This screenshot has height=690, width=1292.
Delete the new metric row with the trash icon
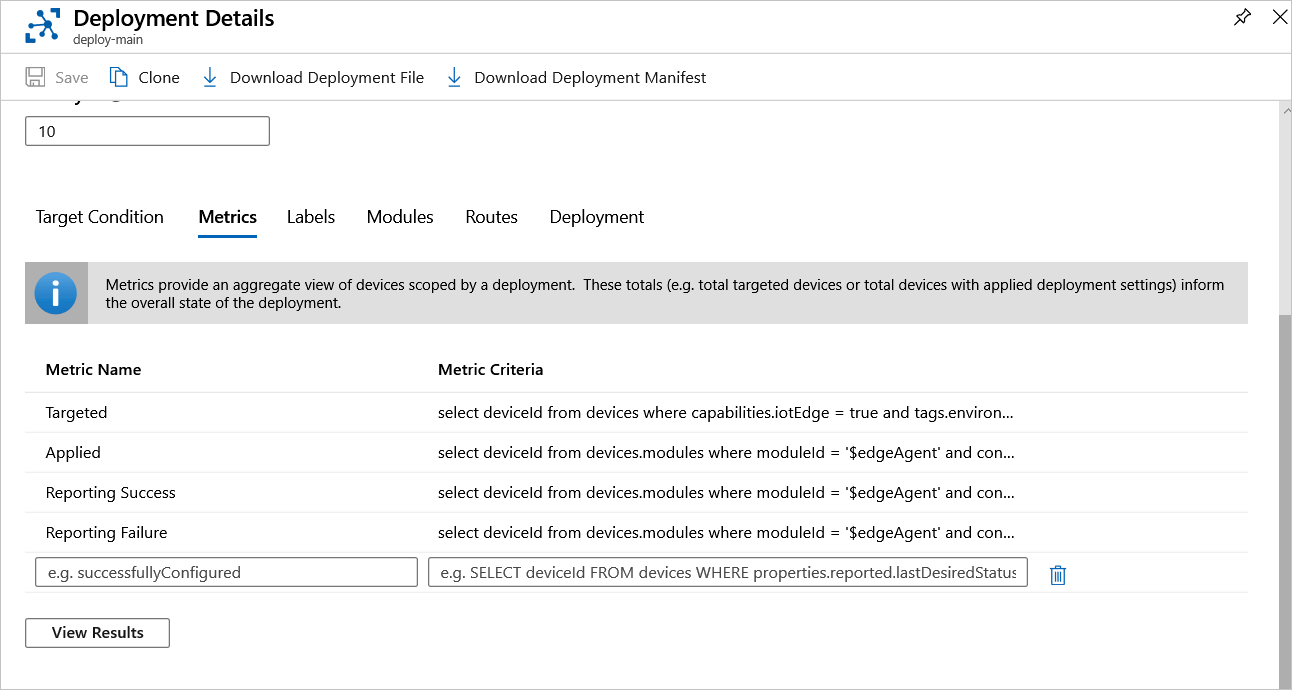(x=1057, y=573)
